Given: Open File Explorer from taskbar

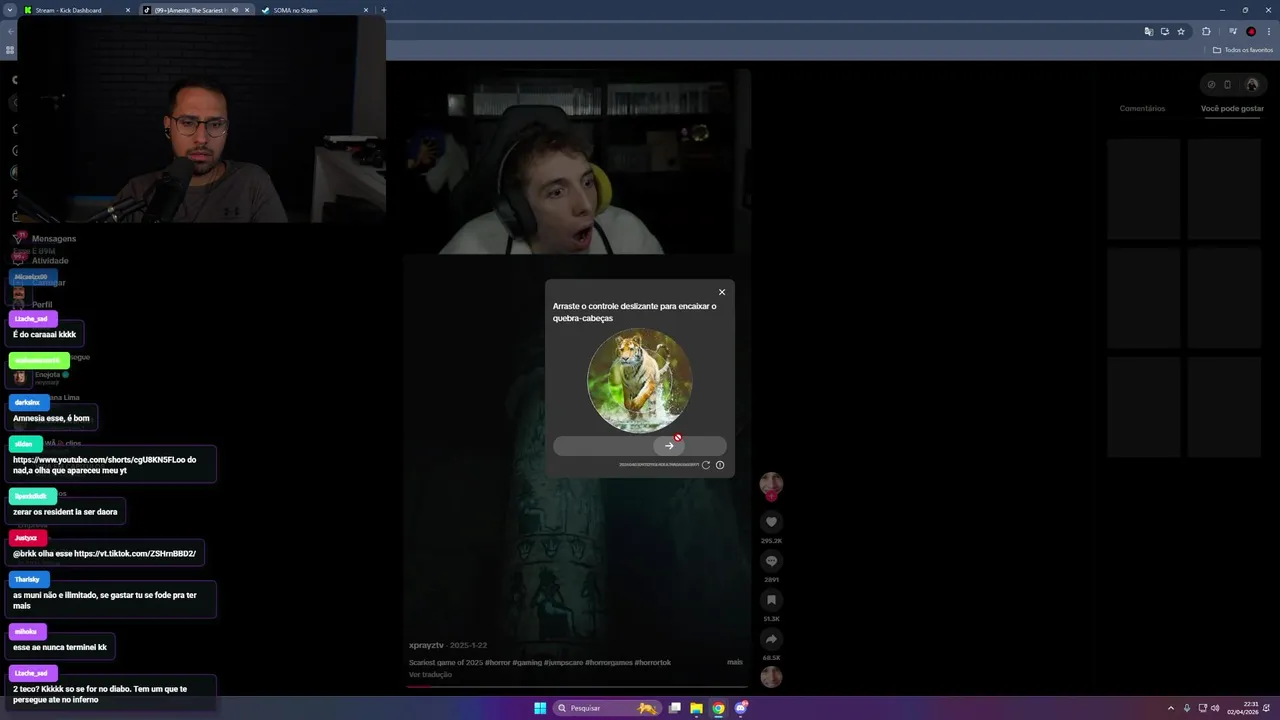Looking at the screenshot, I should pyautogui.click(x=696, y=708).
